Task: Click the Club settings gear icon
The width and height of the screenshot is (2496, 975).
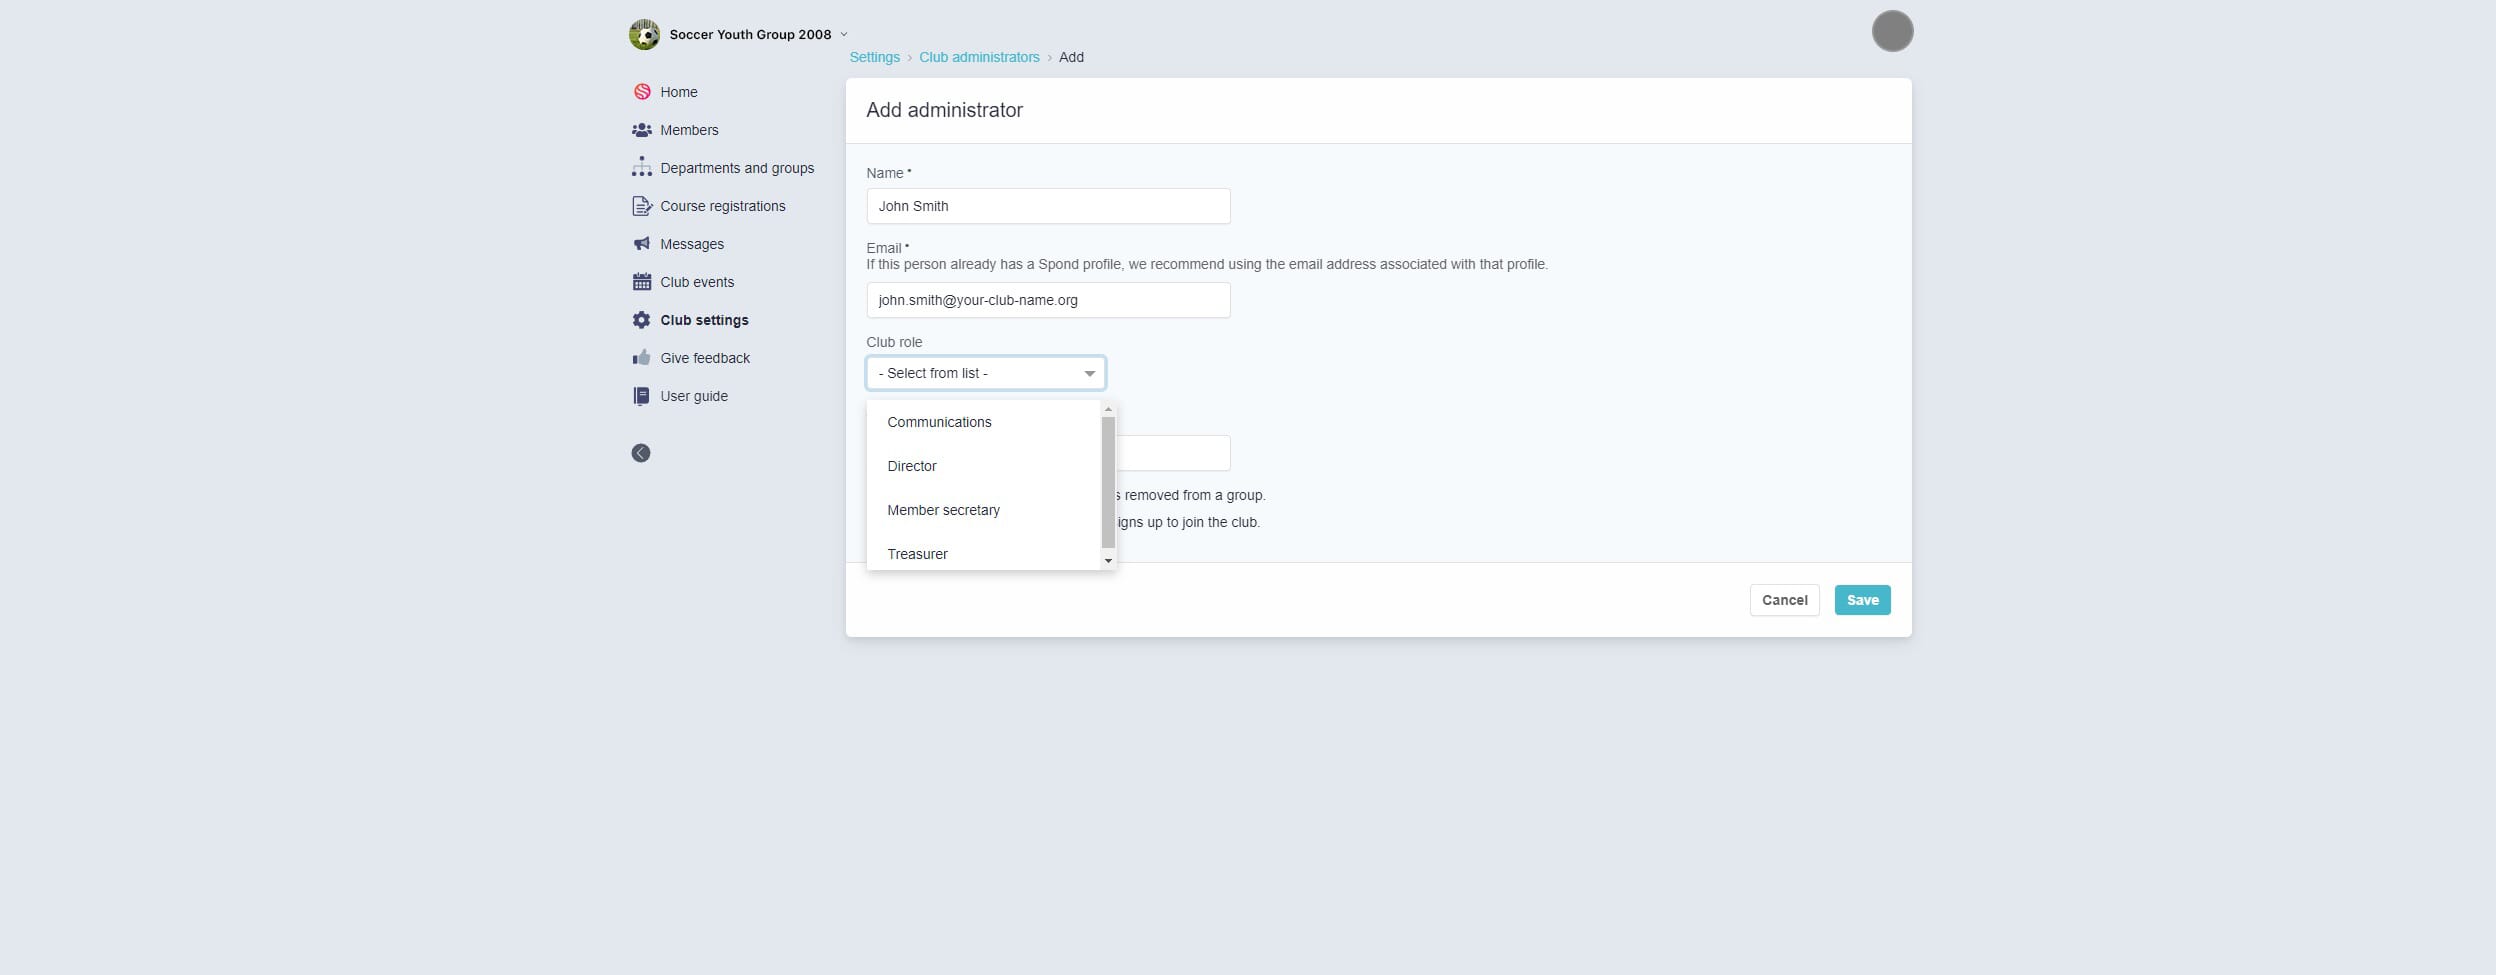Action: (x=642, y=320)
